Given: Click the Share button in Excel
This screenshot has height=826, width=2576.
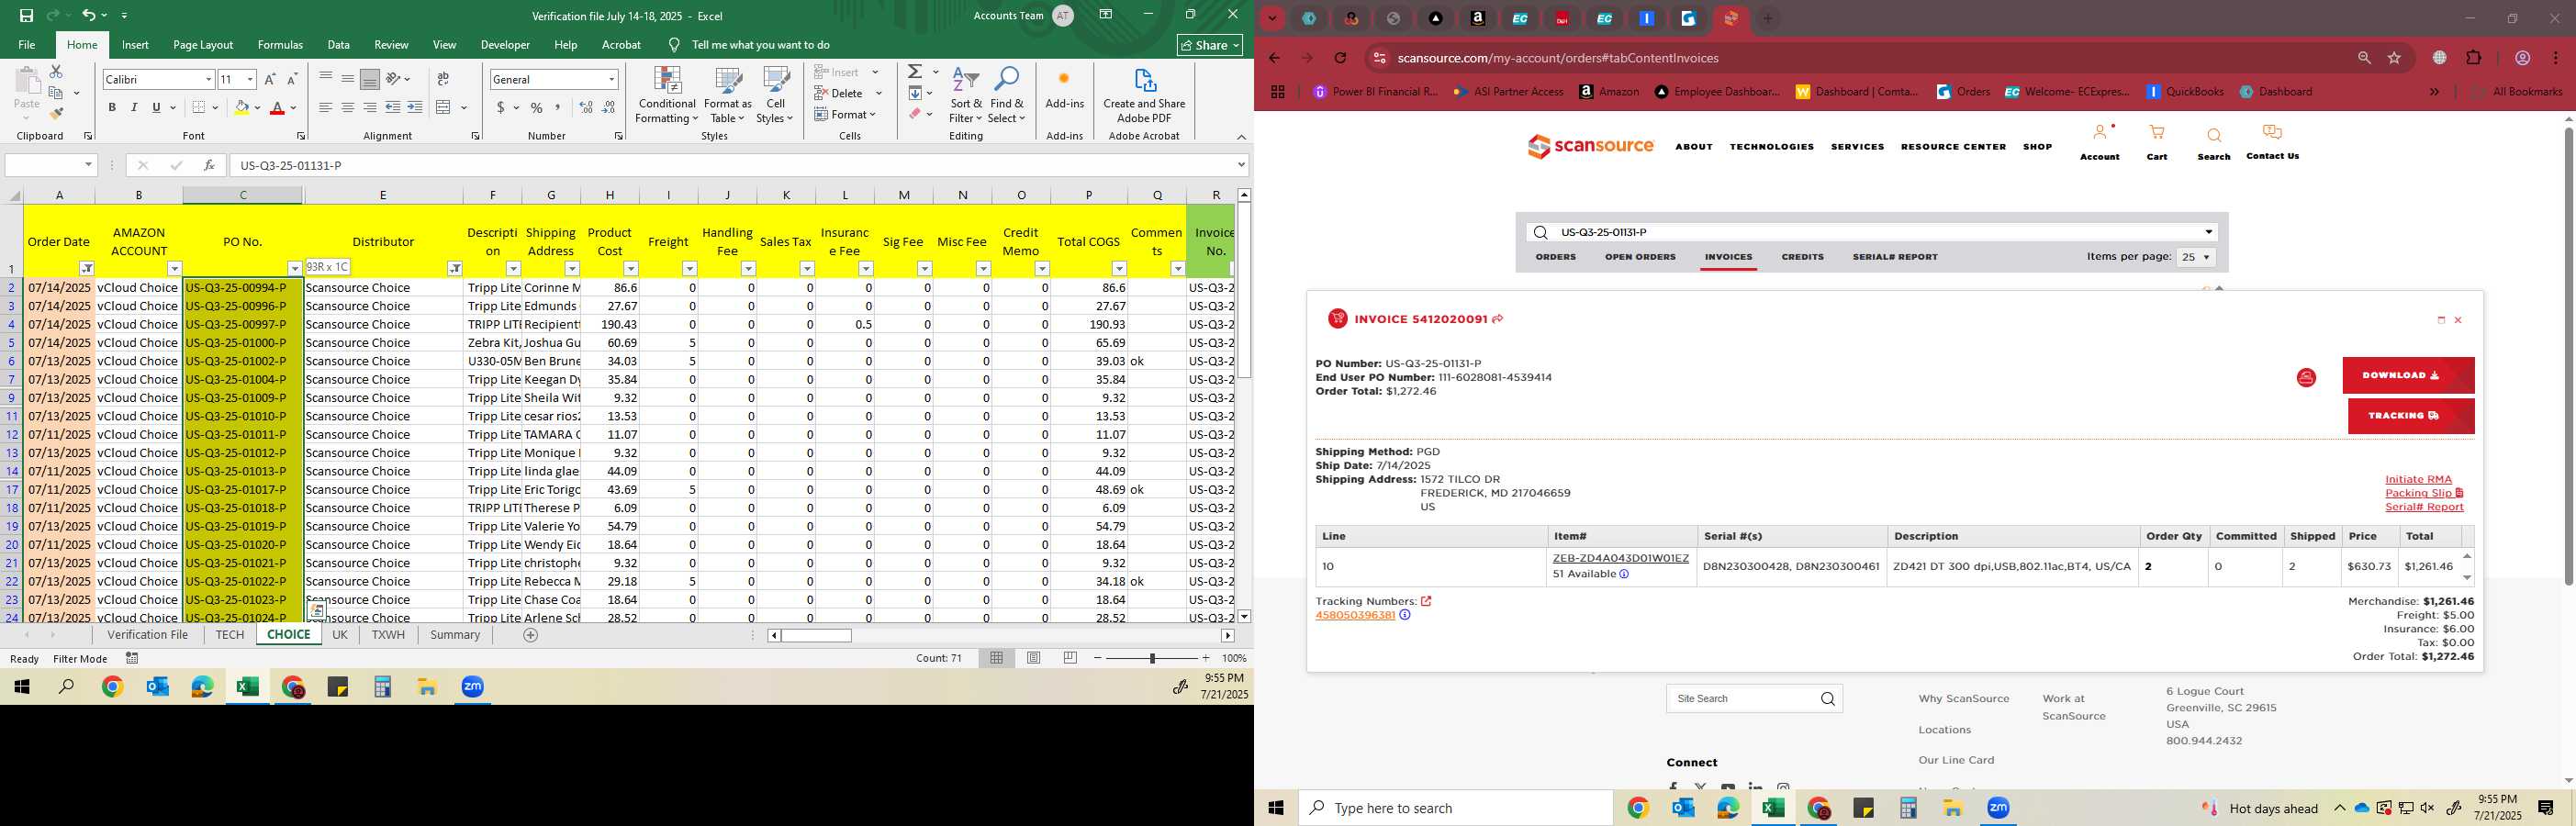Looking at the screenshot, I should point(1210,45).
